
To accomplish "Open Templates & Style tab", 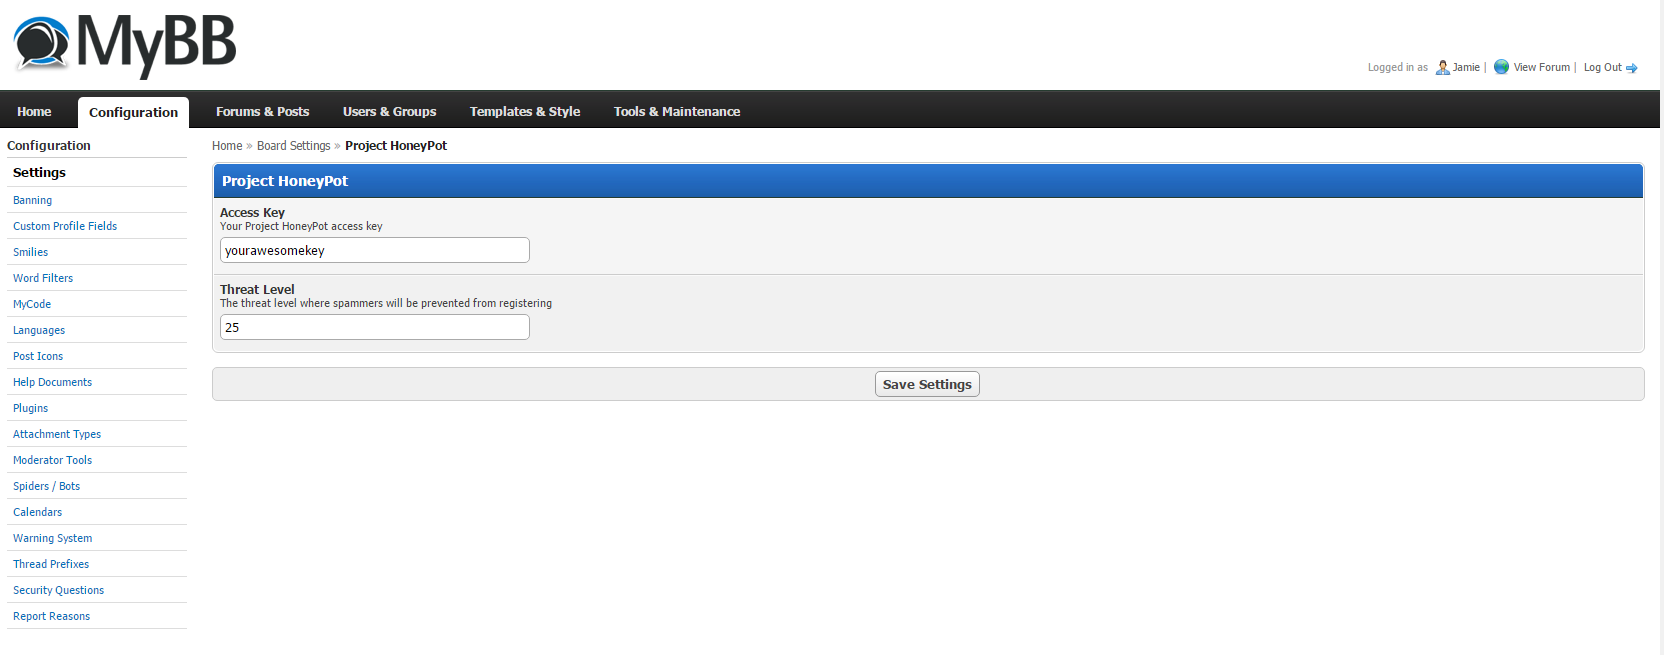I will [x=525, y=112].
